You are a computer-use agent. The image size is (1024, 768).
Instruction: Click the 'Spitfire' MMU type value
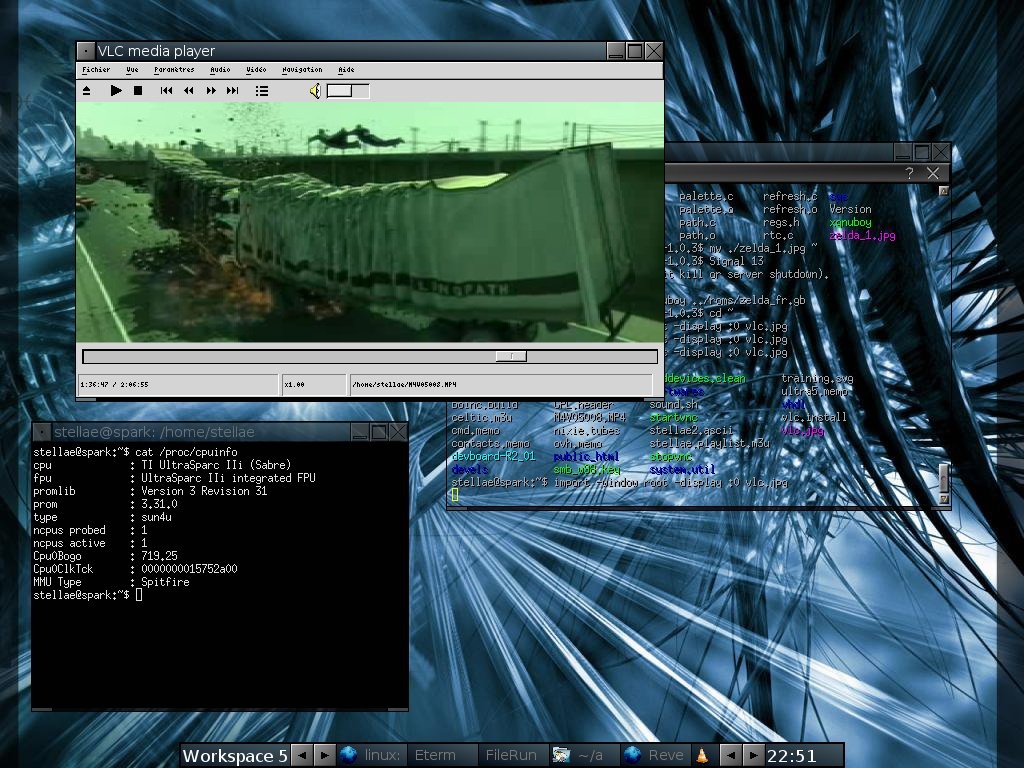(x=165, y=582)
